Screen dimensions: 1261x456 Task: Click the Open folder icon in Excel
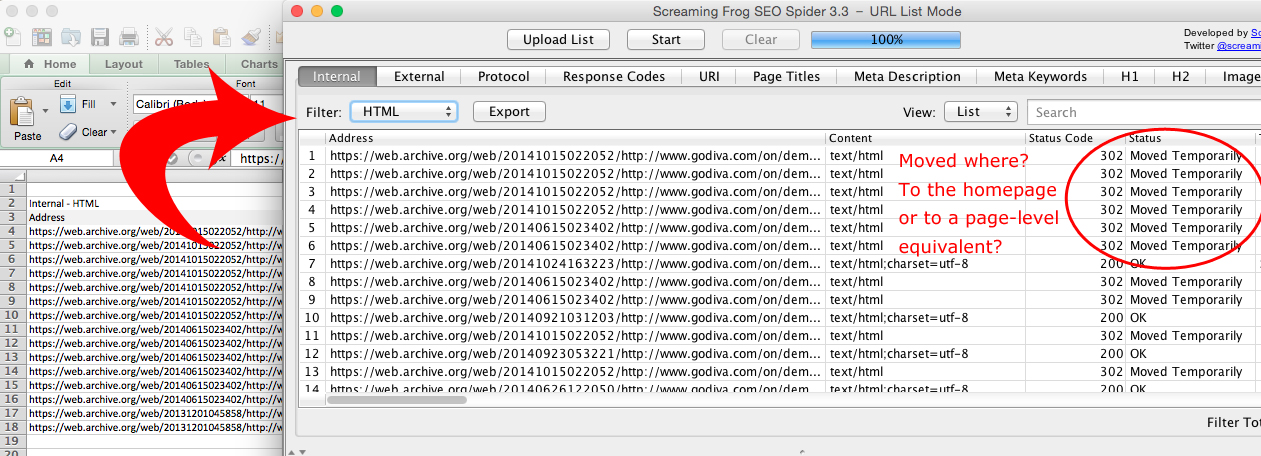(x=71, y=38)
